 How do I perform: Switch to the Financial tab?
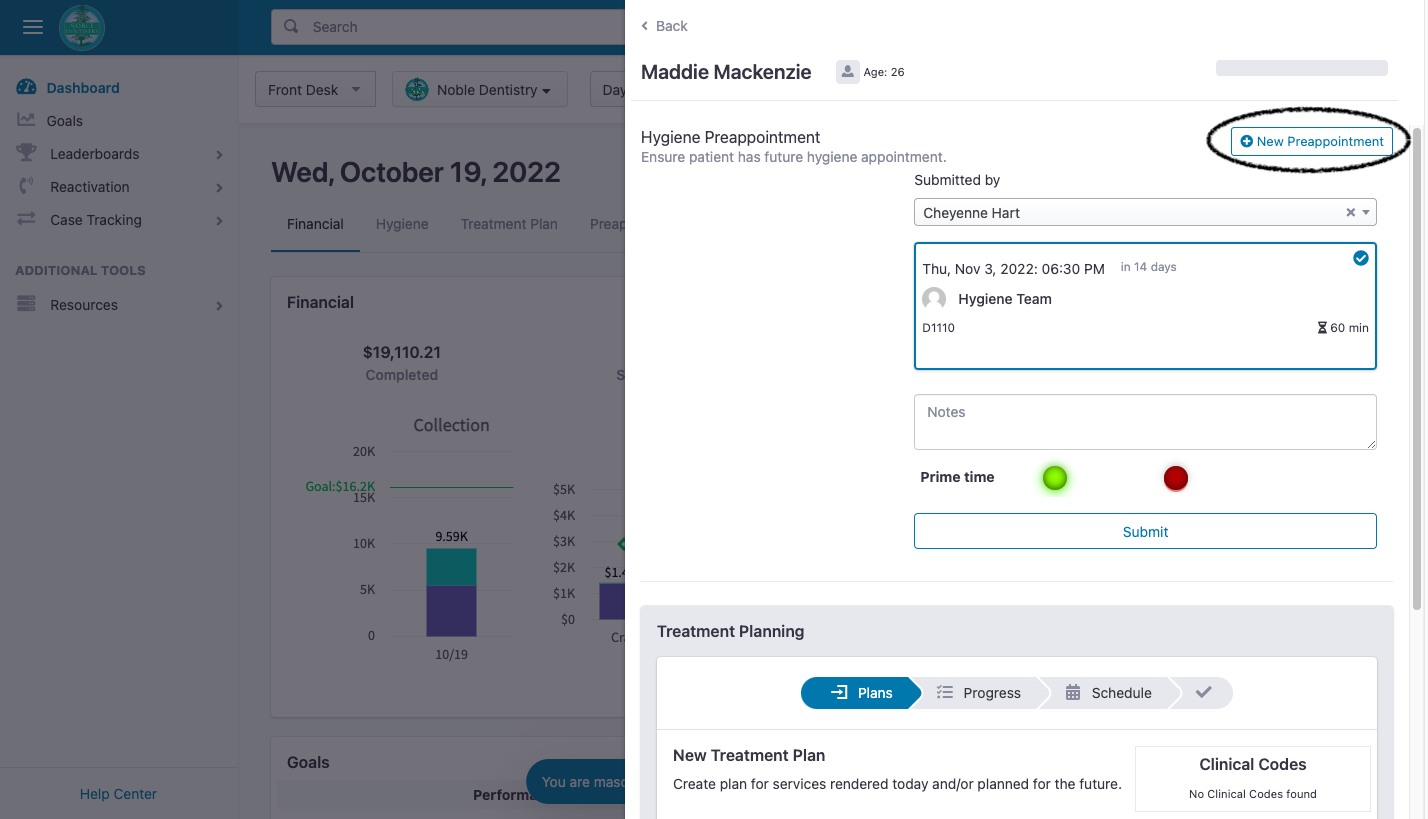[x=315, y=224]
